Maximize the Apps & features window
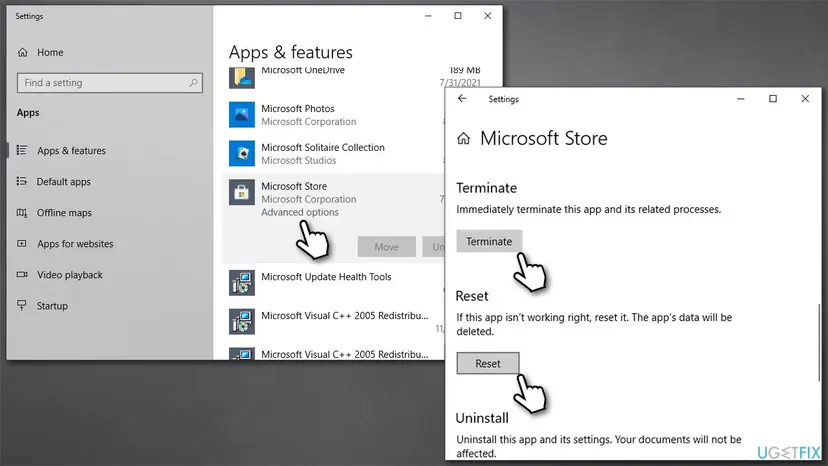This screenshot has height=466, width=828. 458,16
